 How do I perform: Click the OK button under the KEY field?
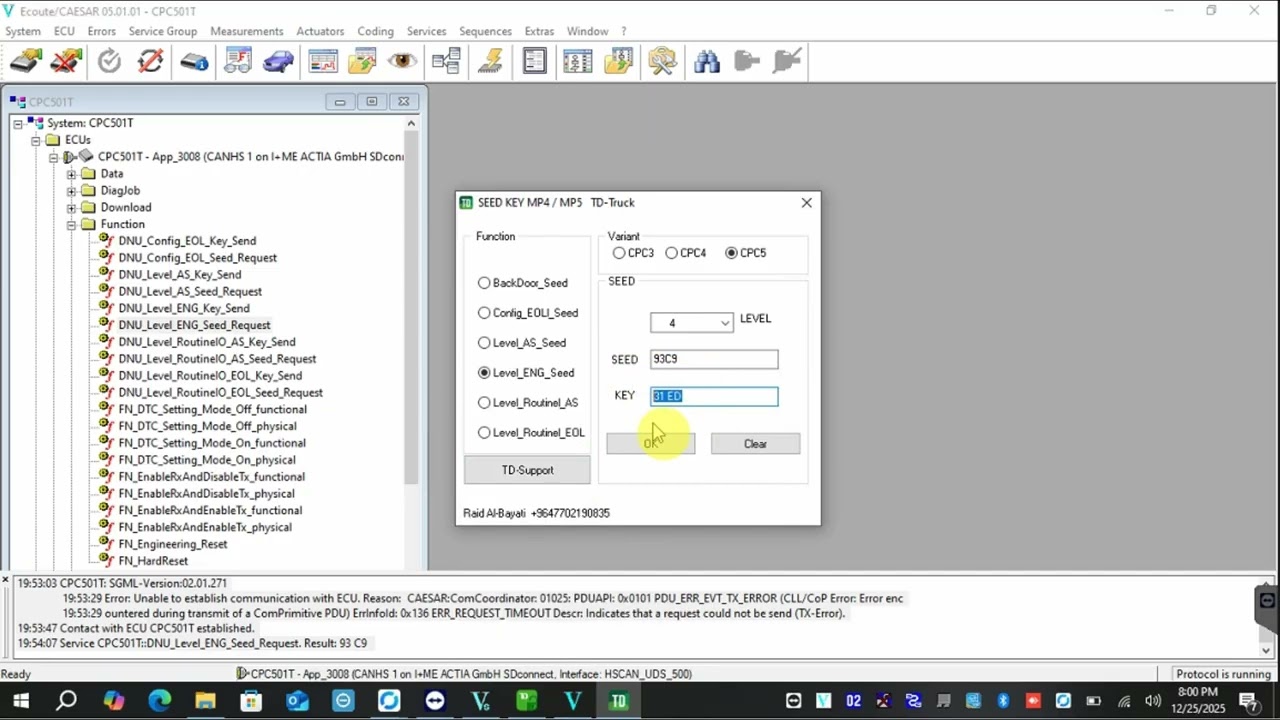point(650,444)
